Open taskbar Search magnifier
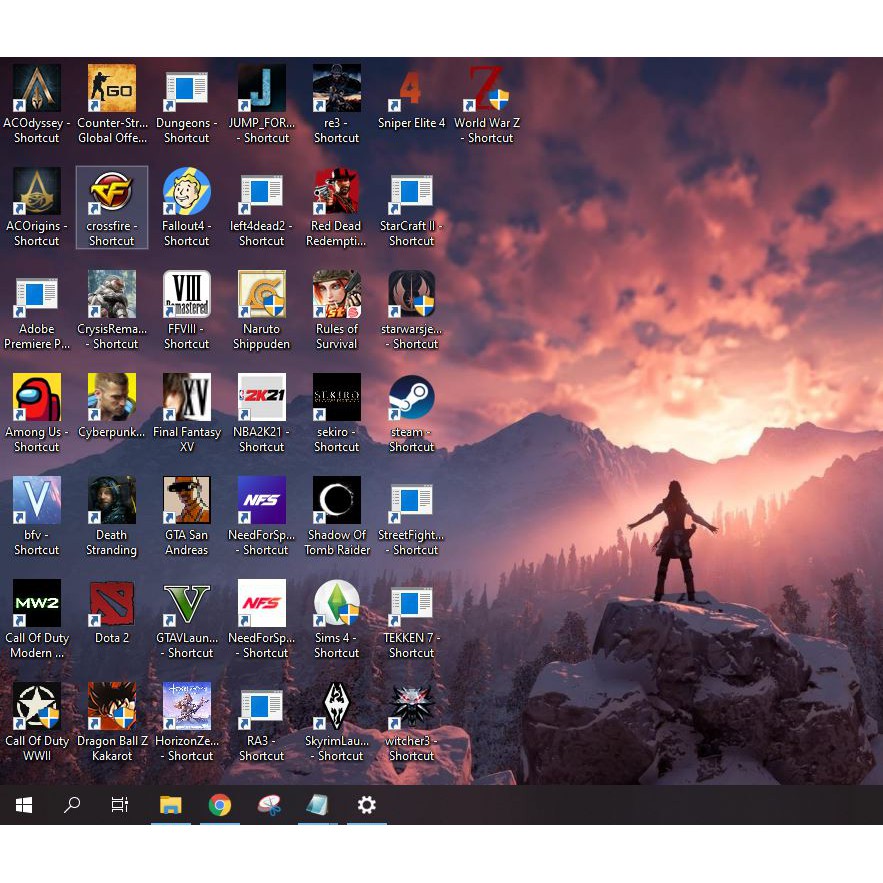The height and width of the screenshot is (883, 883). 72,805
